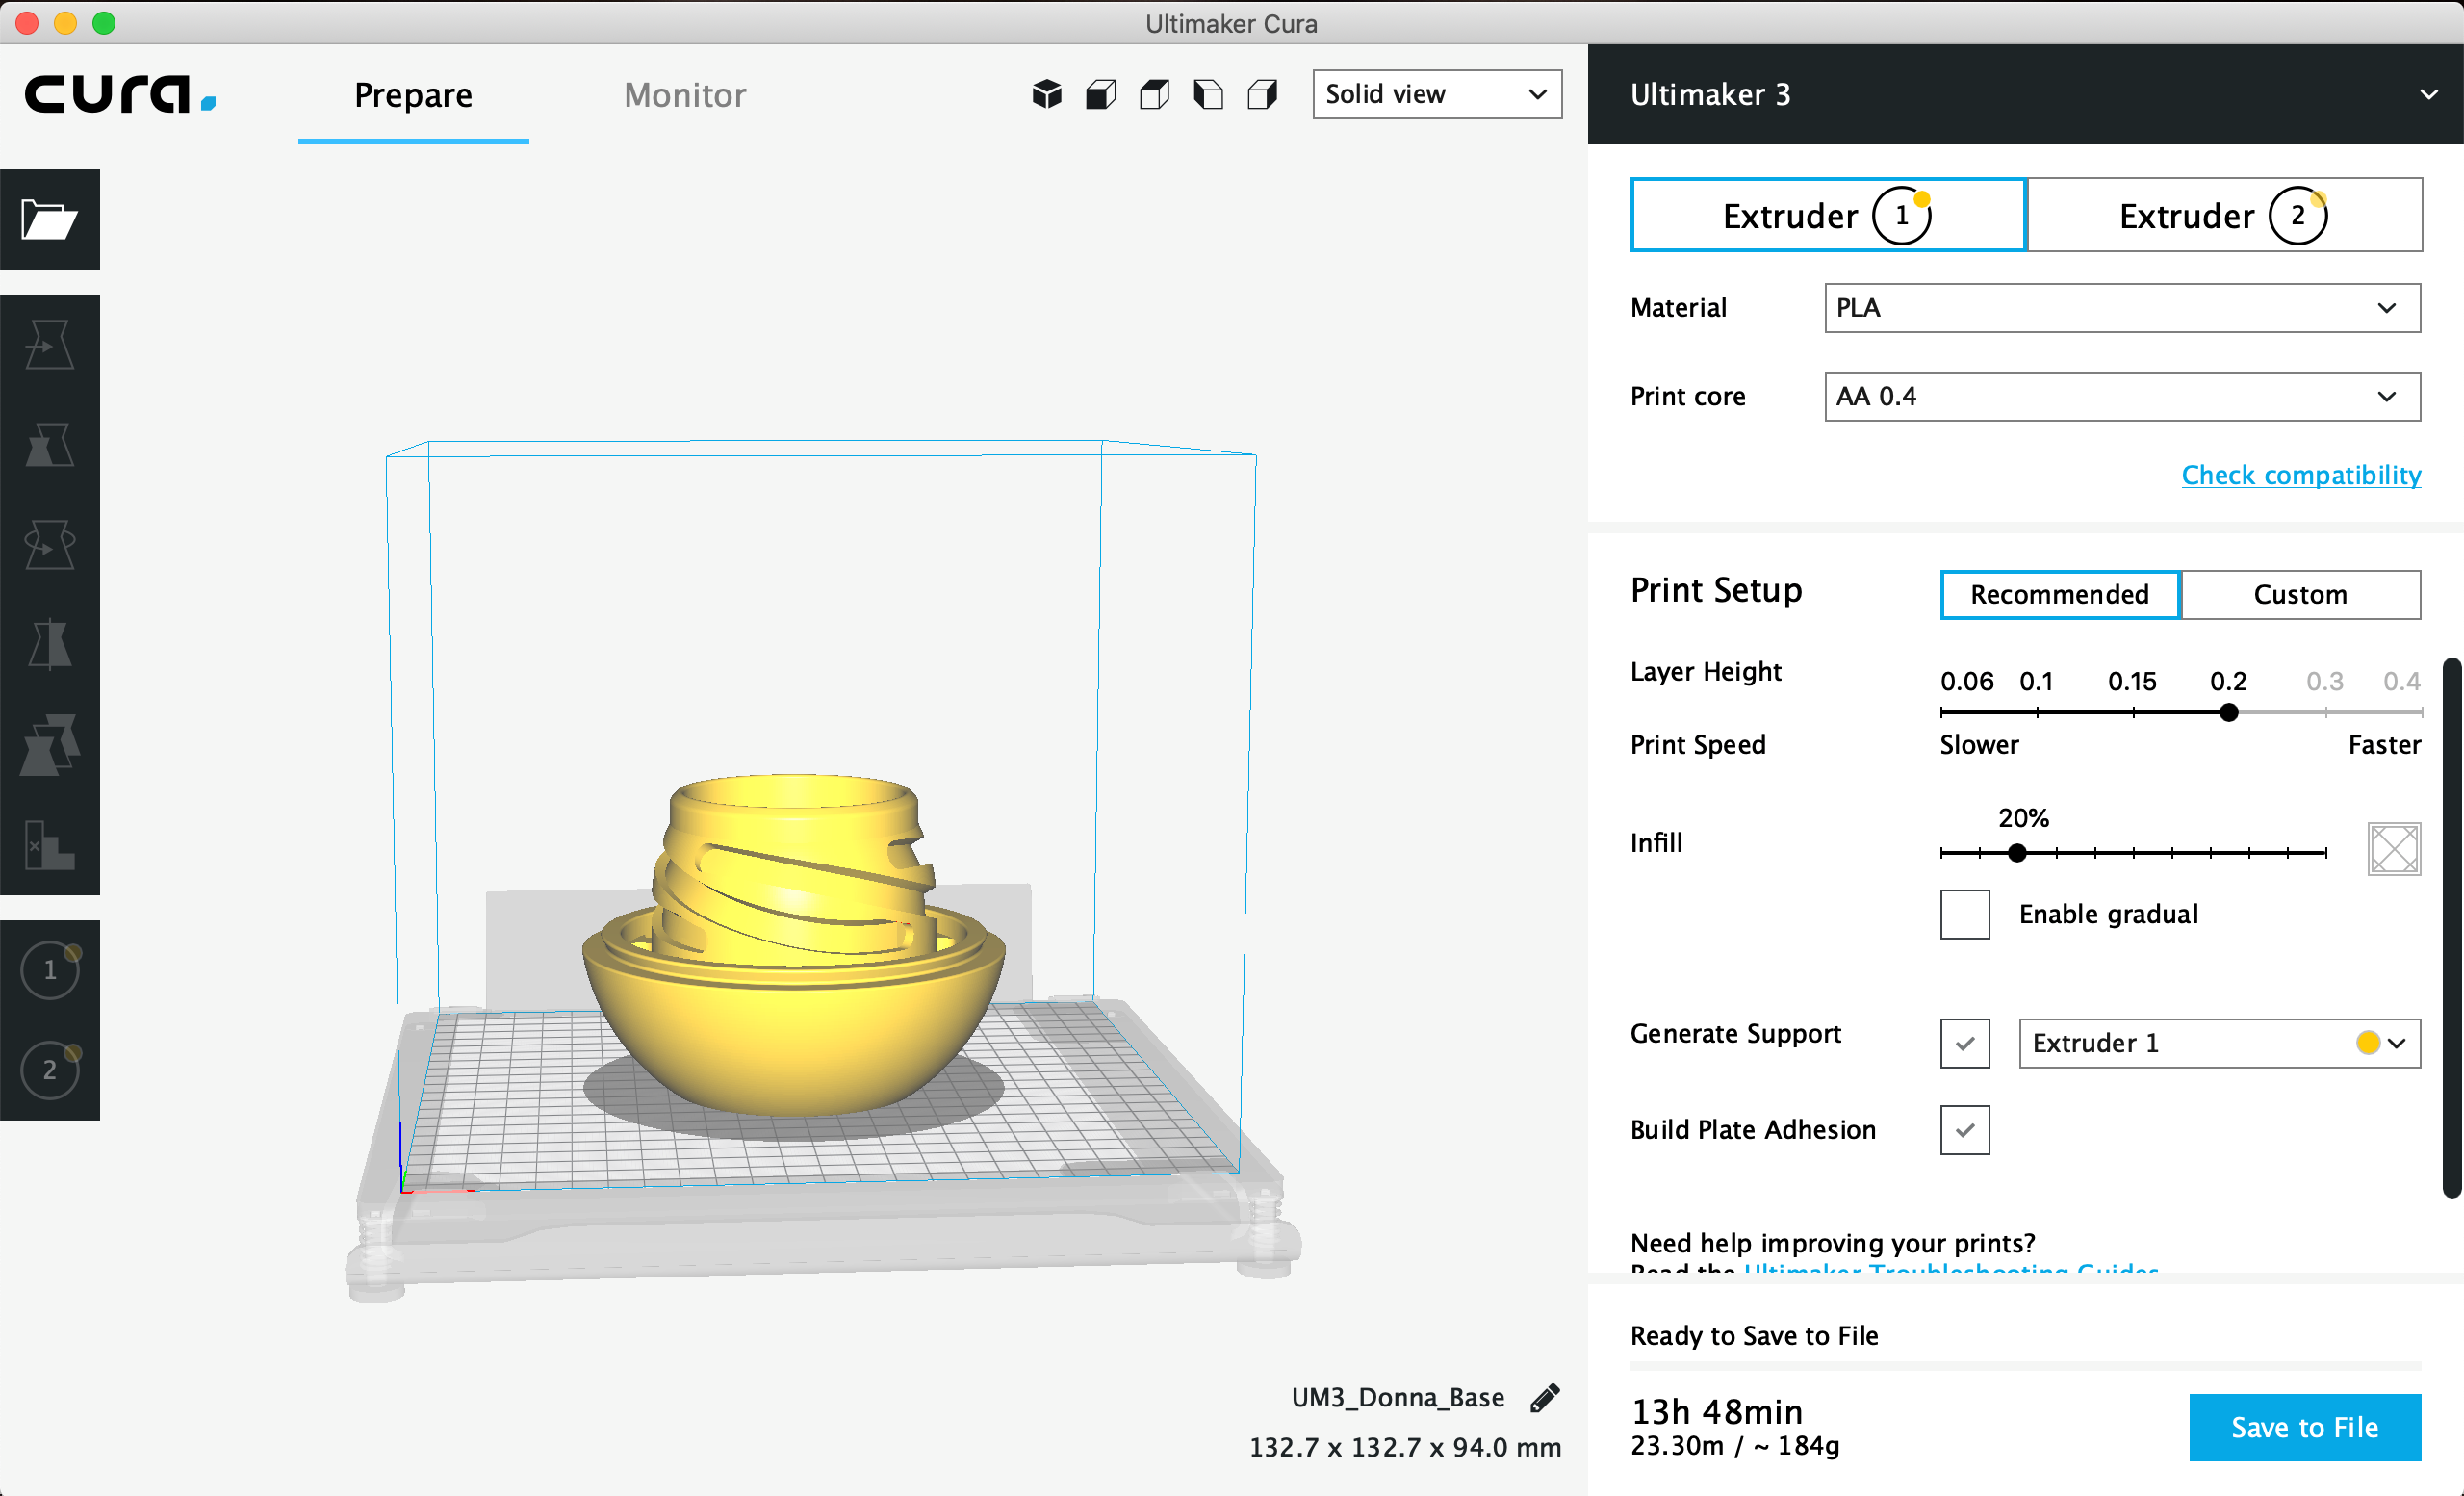Screen dimensions: 2464x1496
Task: Switch to the 3D perspective camera view
Action: (x=1047, y=95)
